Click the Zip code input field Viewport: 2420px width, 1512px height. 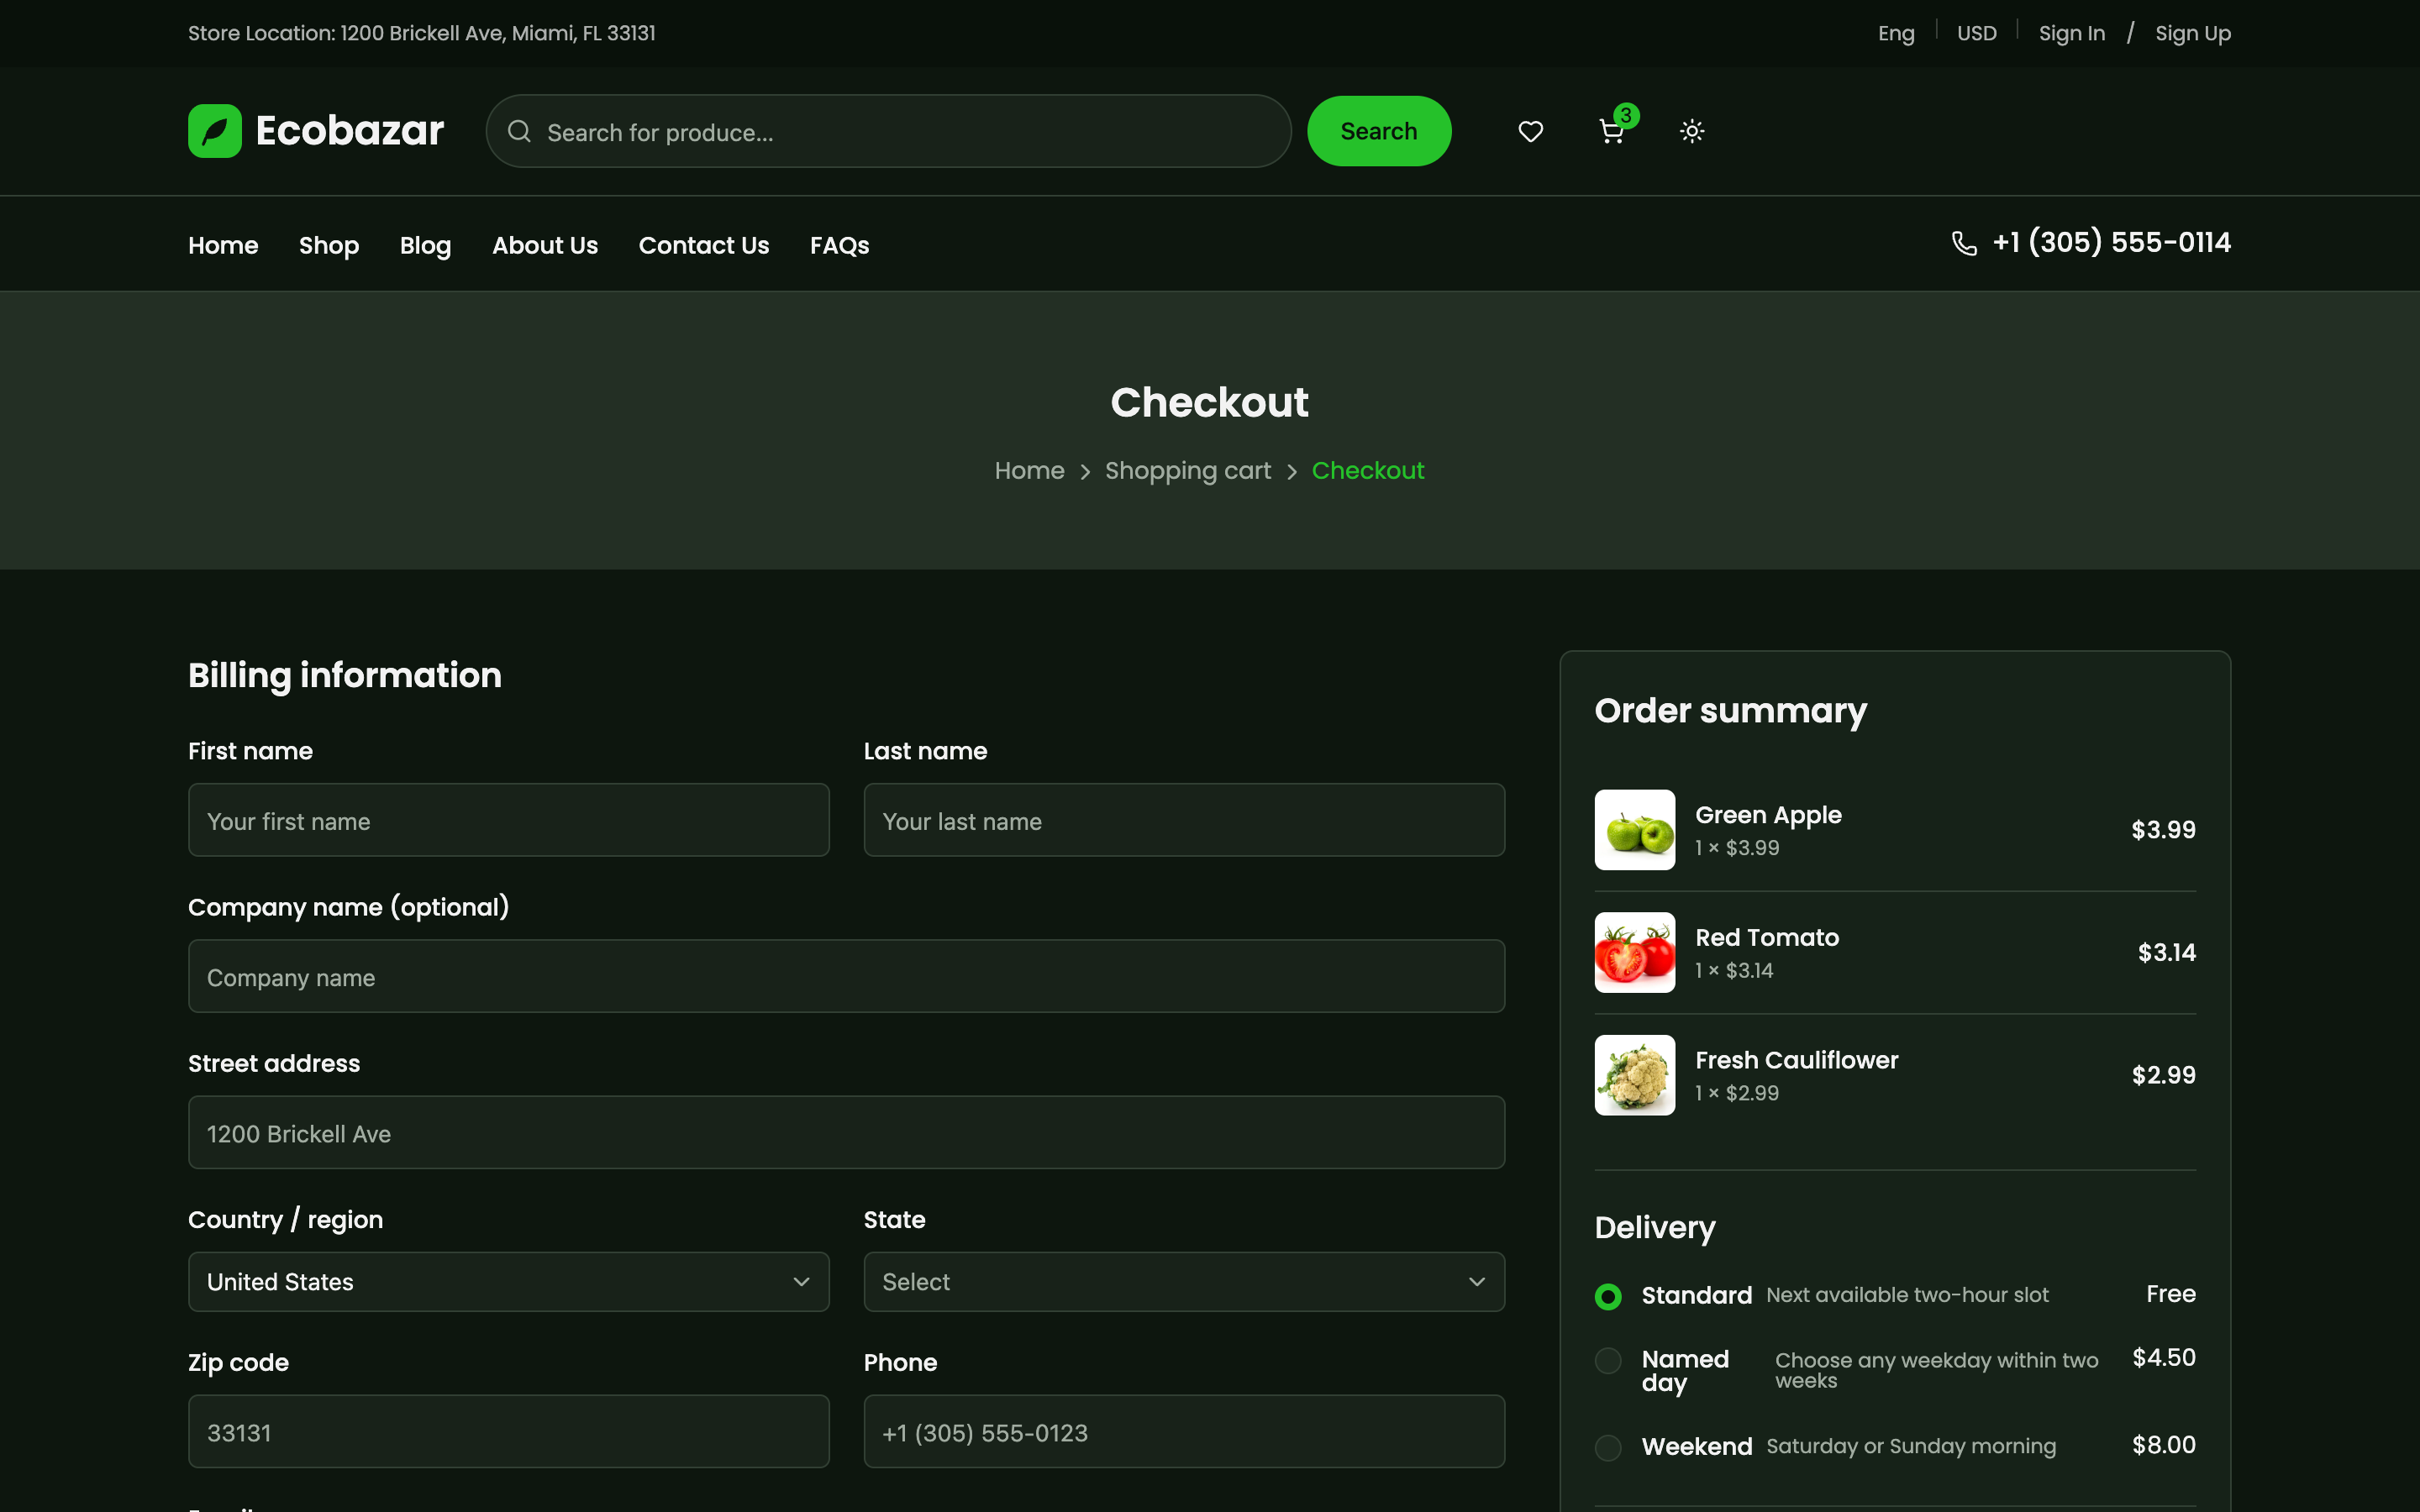[x=508, y=1431]
